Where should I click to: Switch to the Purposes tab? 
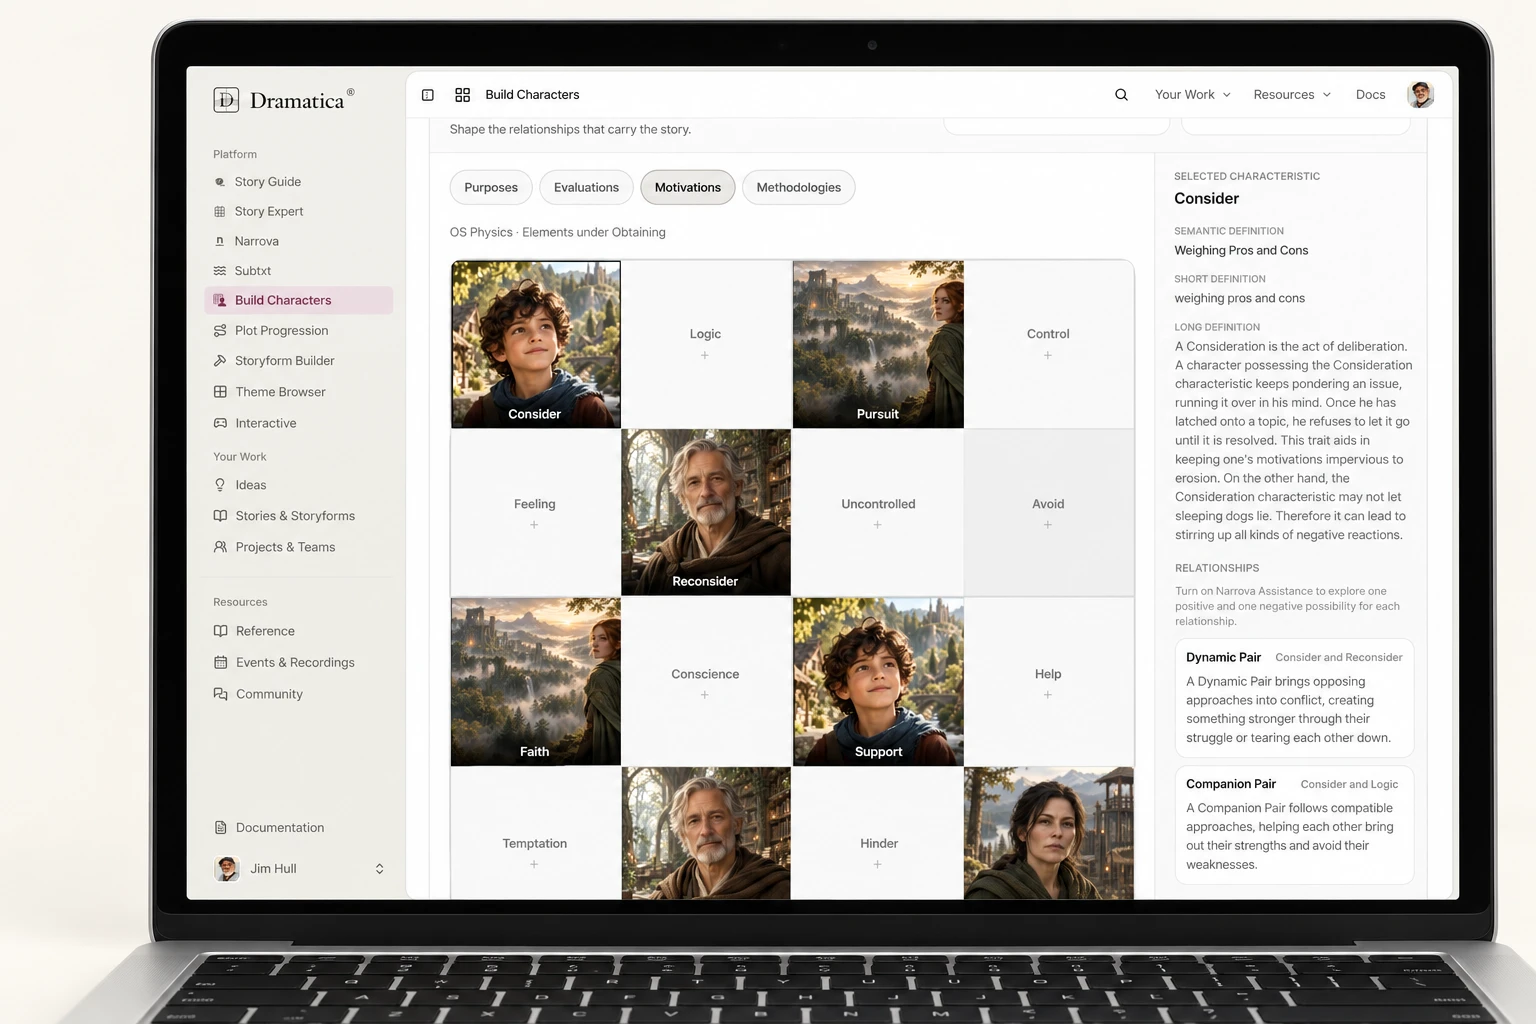(491, 188)
